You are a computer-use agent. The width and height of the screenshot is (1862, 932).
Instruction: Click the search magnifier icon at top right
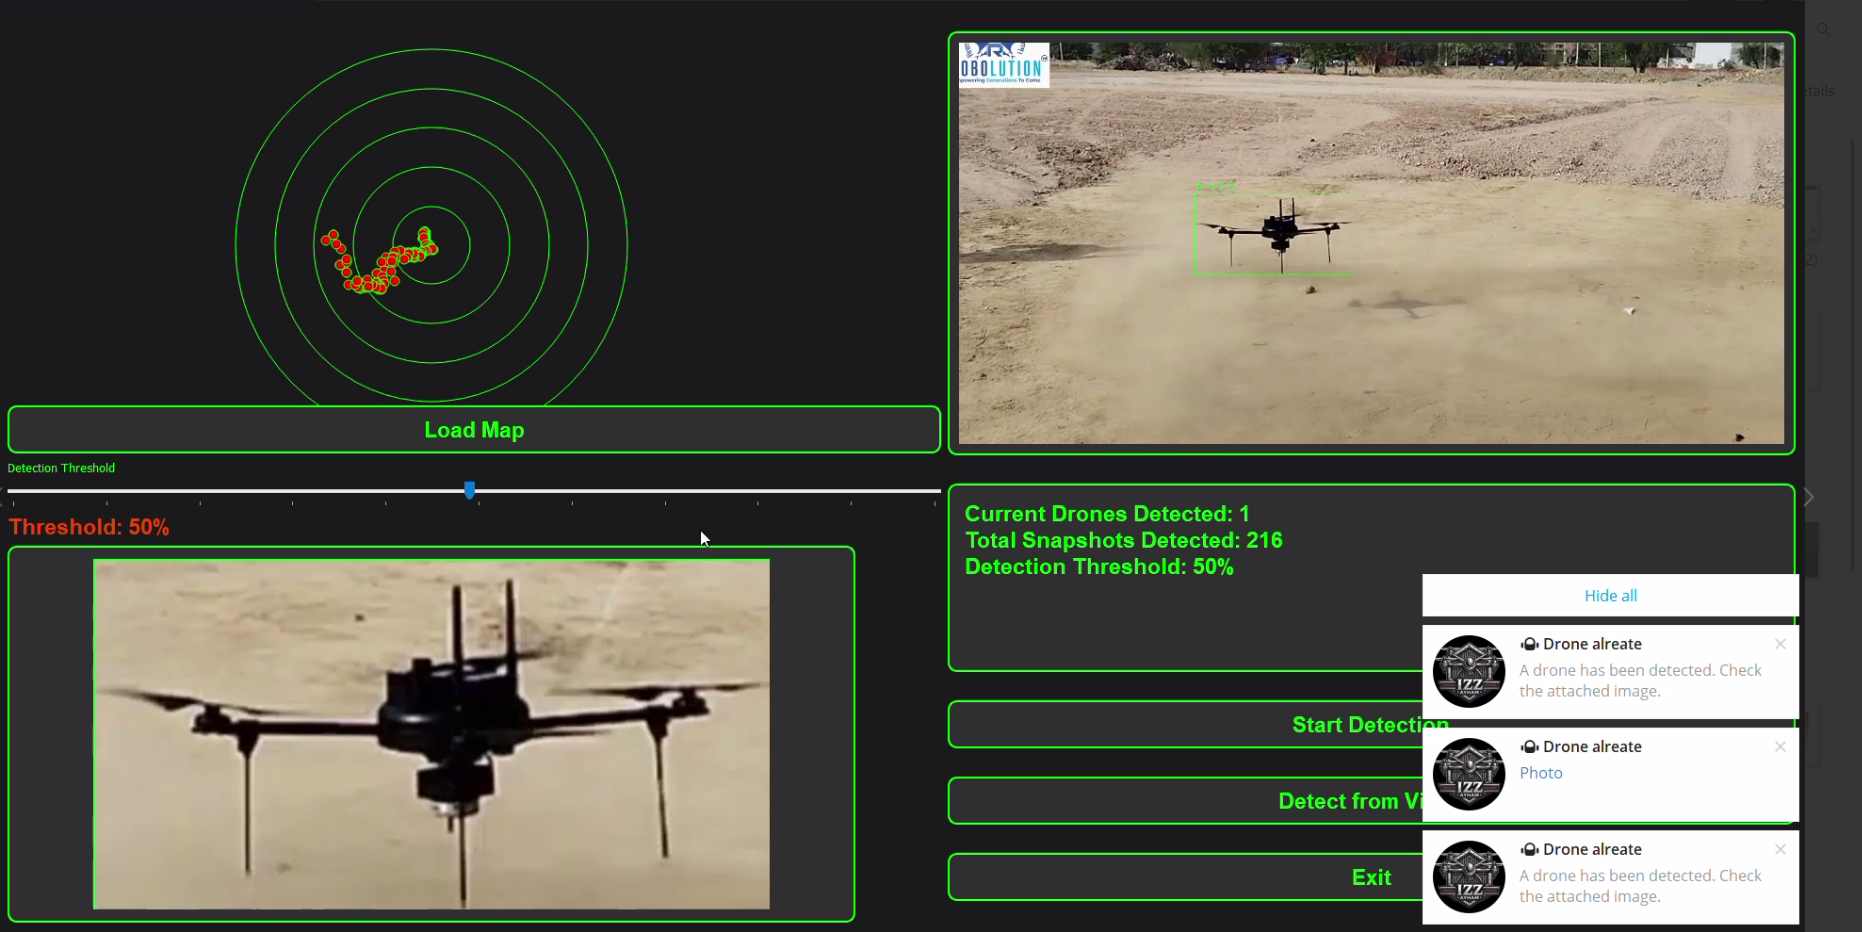coord(1823,29)
